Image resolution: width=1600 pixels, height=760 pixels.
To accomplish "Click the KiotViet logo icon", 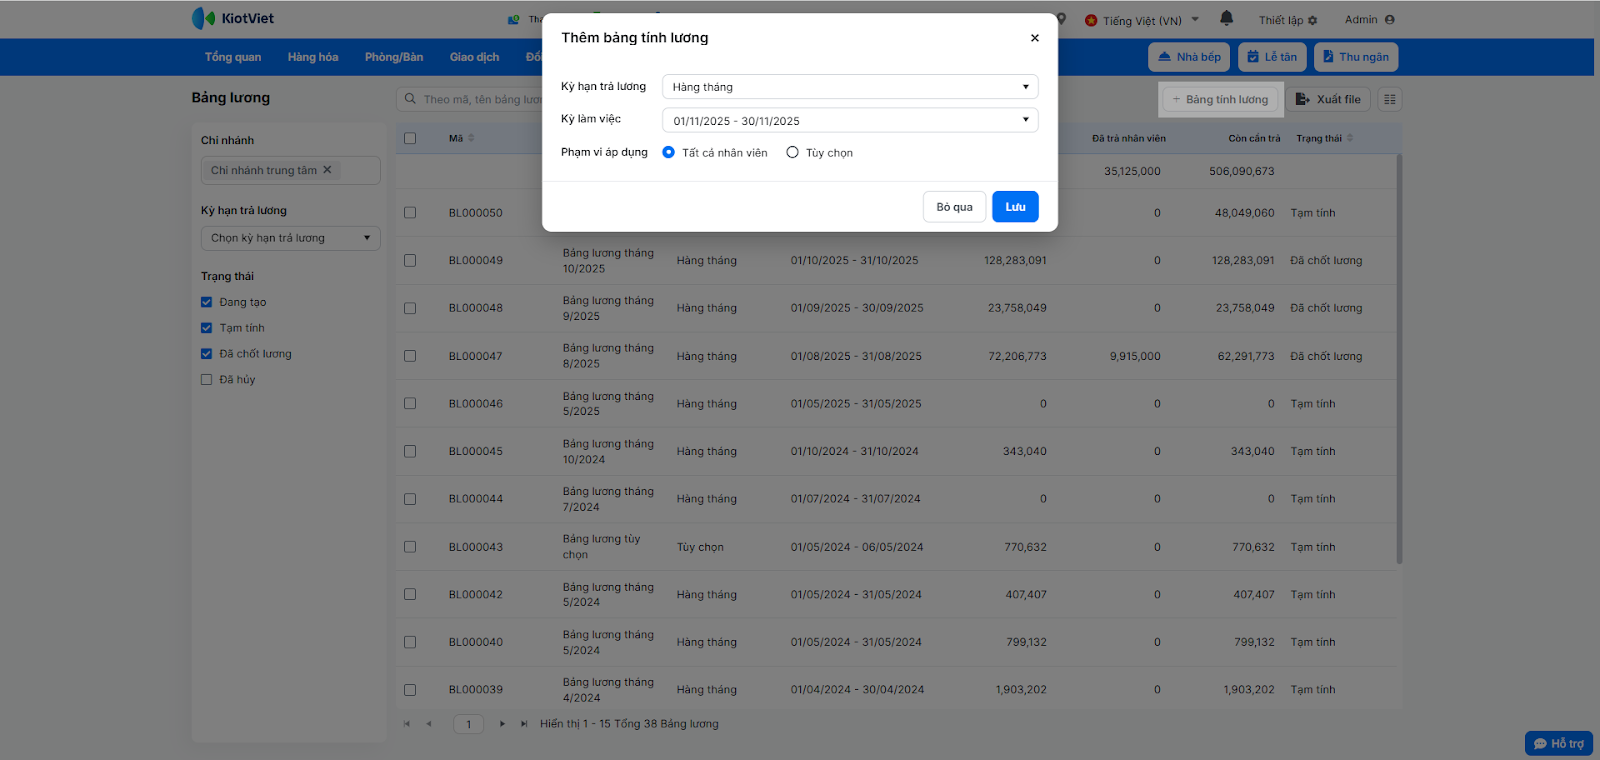I will point(203,18).
